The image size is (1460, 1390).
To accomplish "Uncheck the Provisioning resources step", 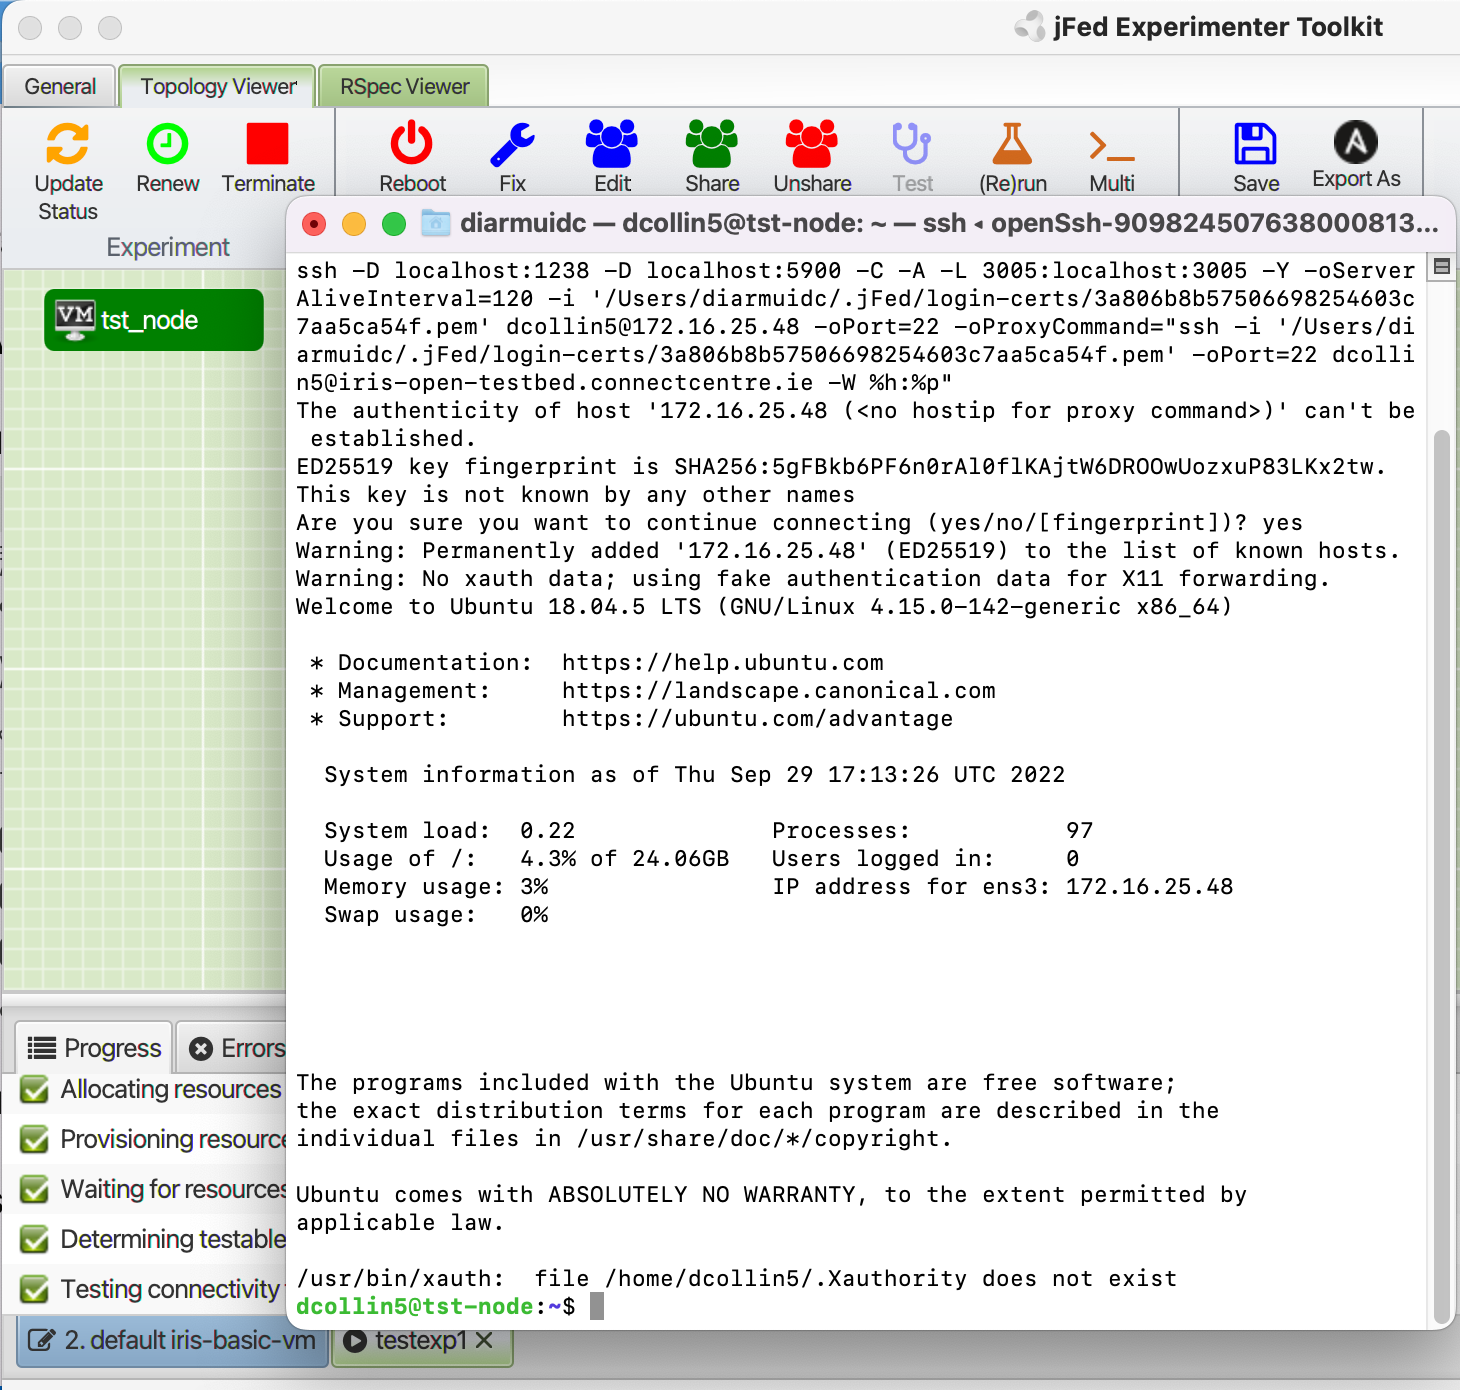I will pos(33,1139).
